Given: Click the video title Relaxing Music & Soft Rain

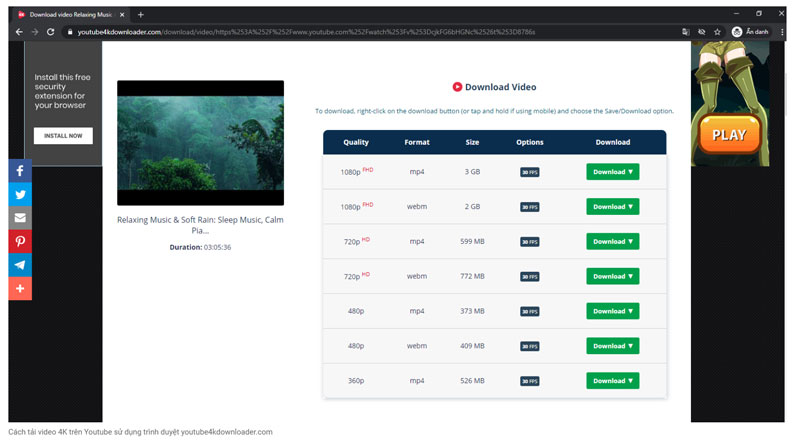Looking at the screenshot, I should point(200,225).
